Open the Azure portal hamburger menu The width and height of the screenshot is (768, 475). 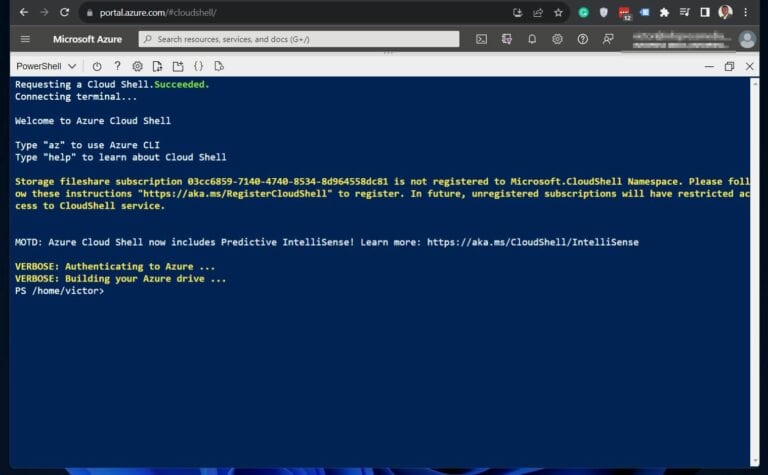(x=25, y=39)
